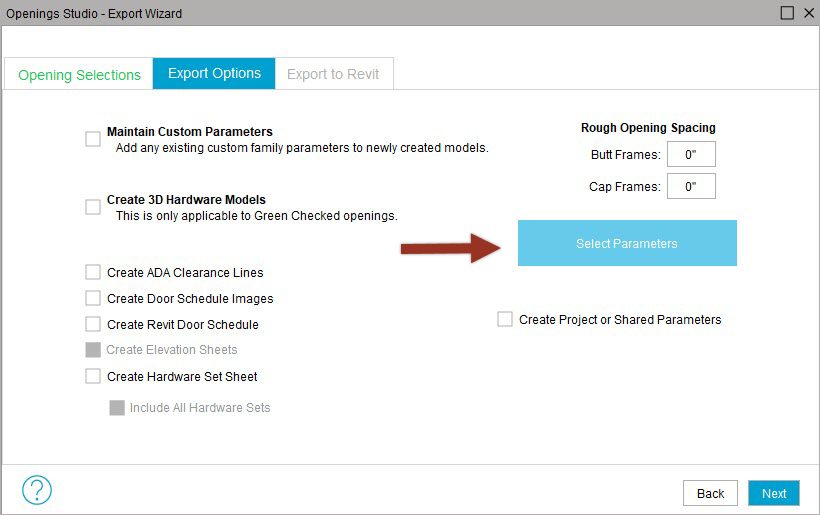Viewport: 820px width, 515px height.
Task: Enable Create Project or Shared Parameters
Action: pos(505,319)
